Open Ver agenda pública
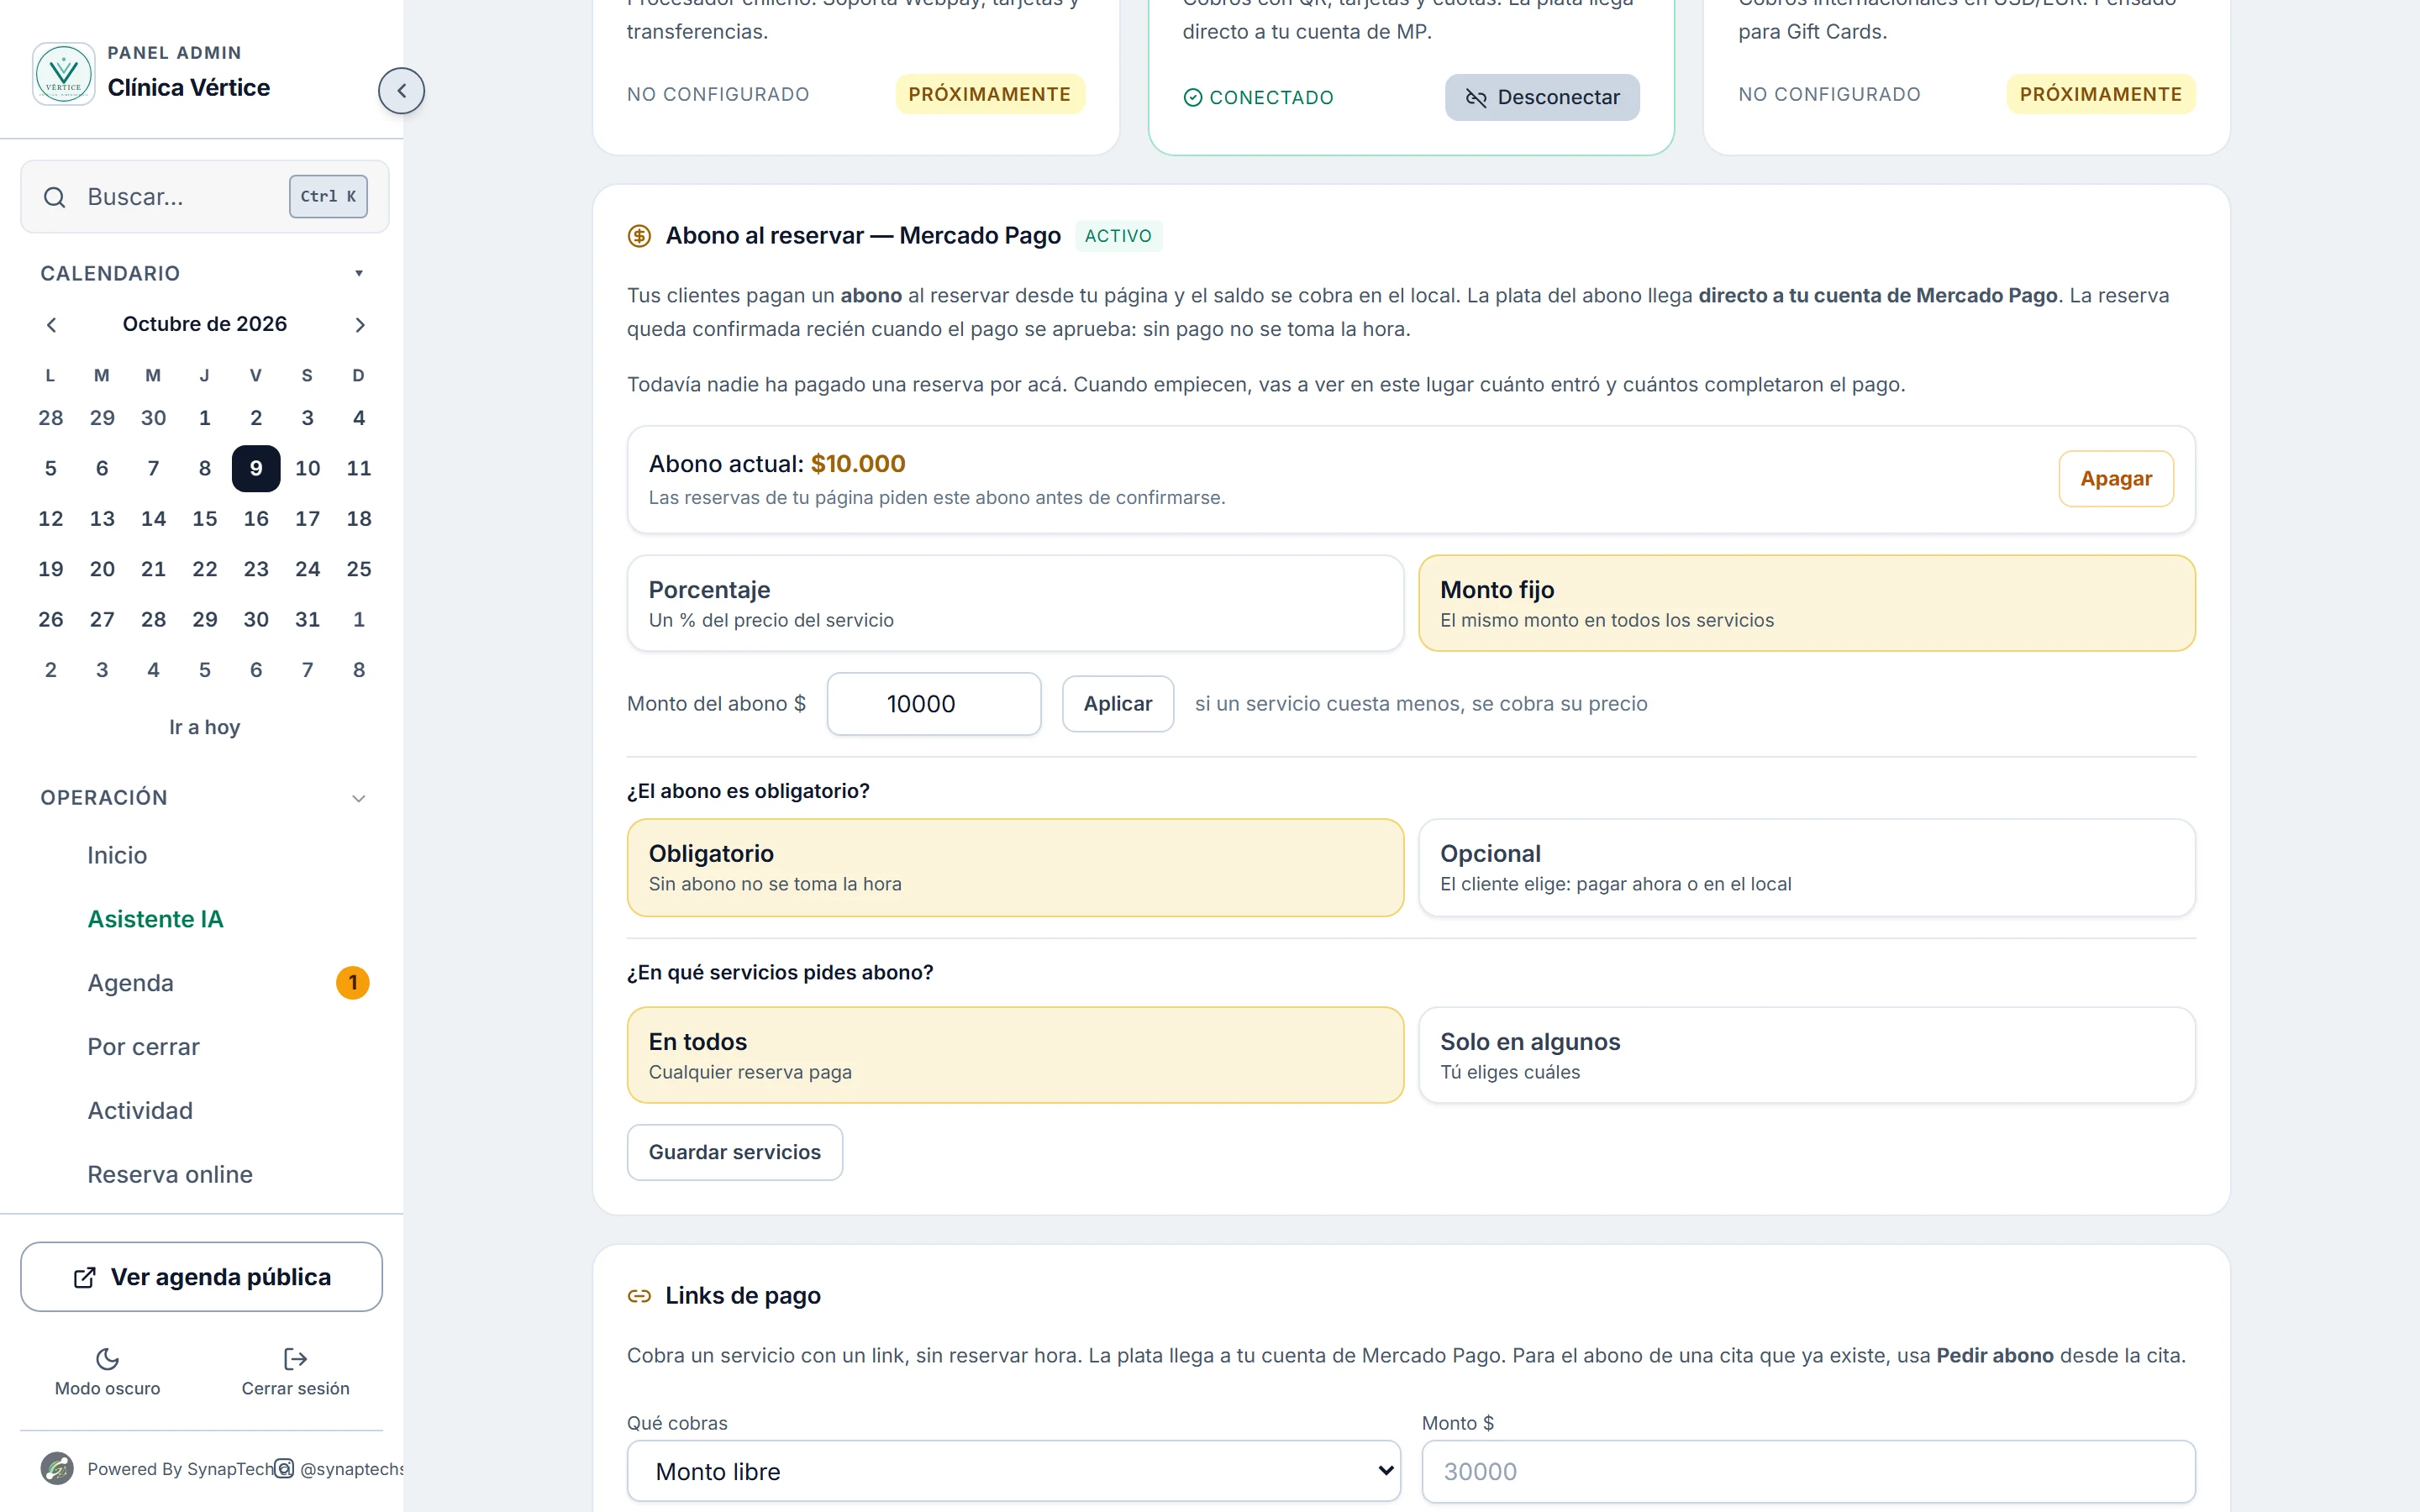The width and height of the screenshot is (2420, 1512). click(x=201, y=1277)
